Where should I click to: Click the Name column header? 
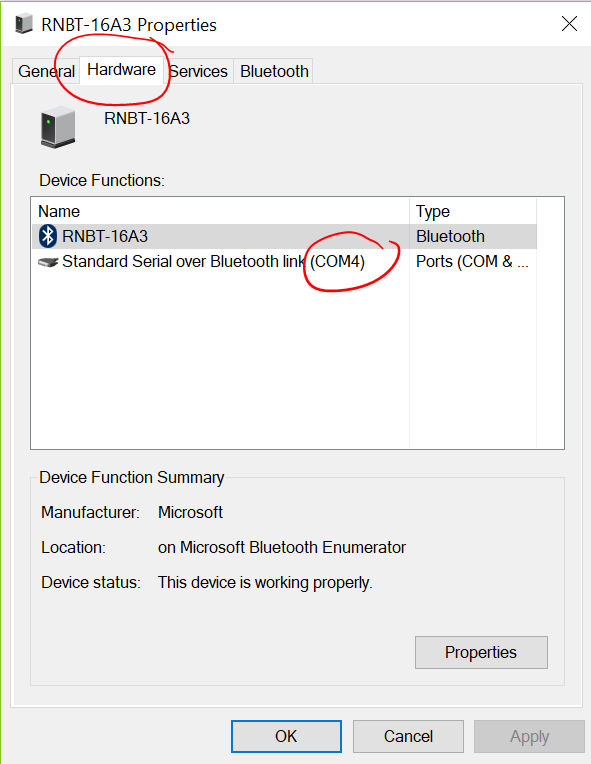221,211
